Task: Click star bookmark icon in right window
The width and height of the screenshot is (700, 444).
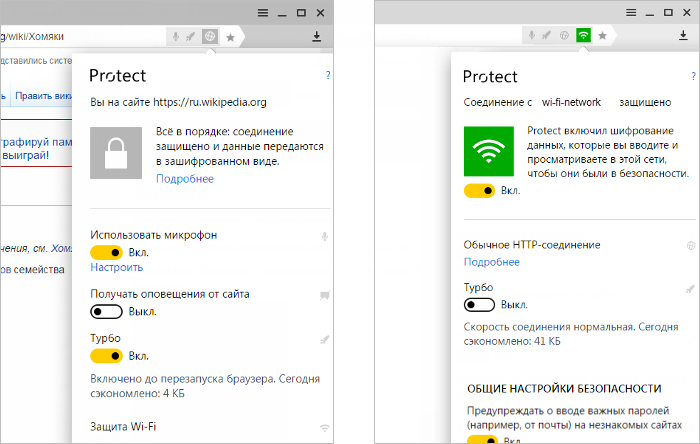Action: point(603,36)
